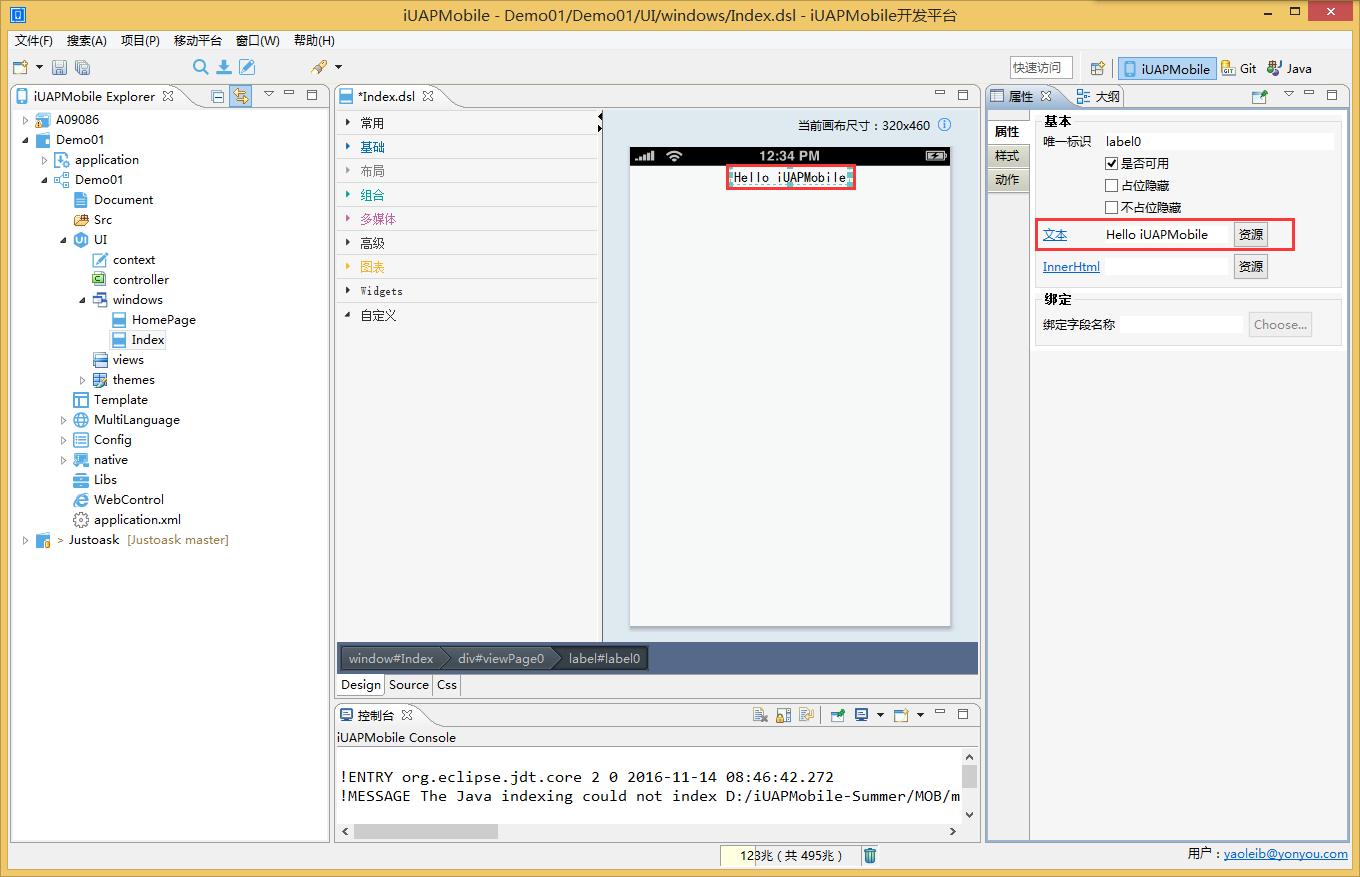Click pin properties icon in 属性 panel
This screenshot has width=1360, height=877.
coord(1260,96)
